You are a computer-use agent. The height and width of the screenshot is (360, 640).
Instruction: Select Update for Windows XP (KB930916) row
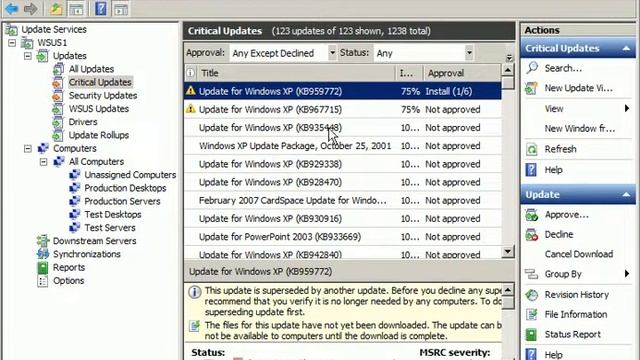(342, 219)
